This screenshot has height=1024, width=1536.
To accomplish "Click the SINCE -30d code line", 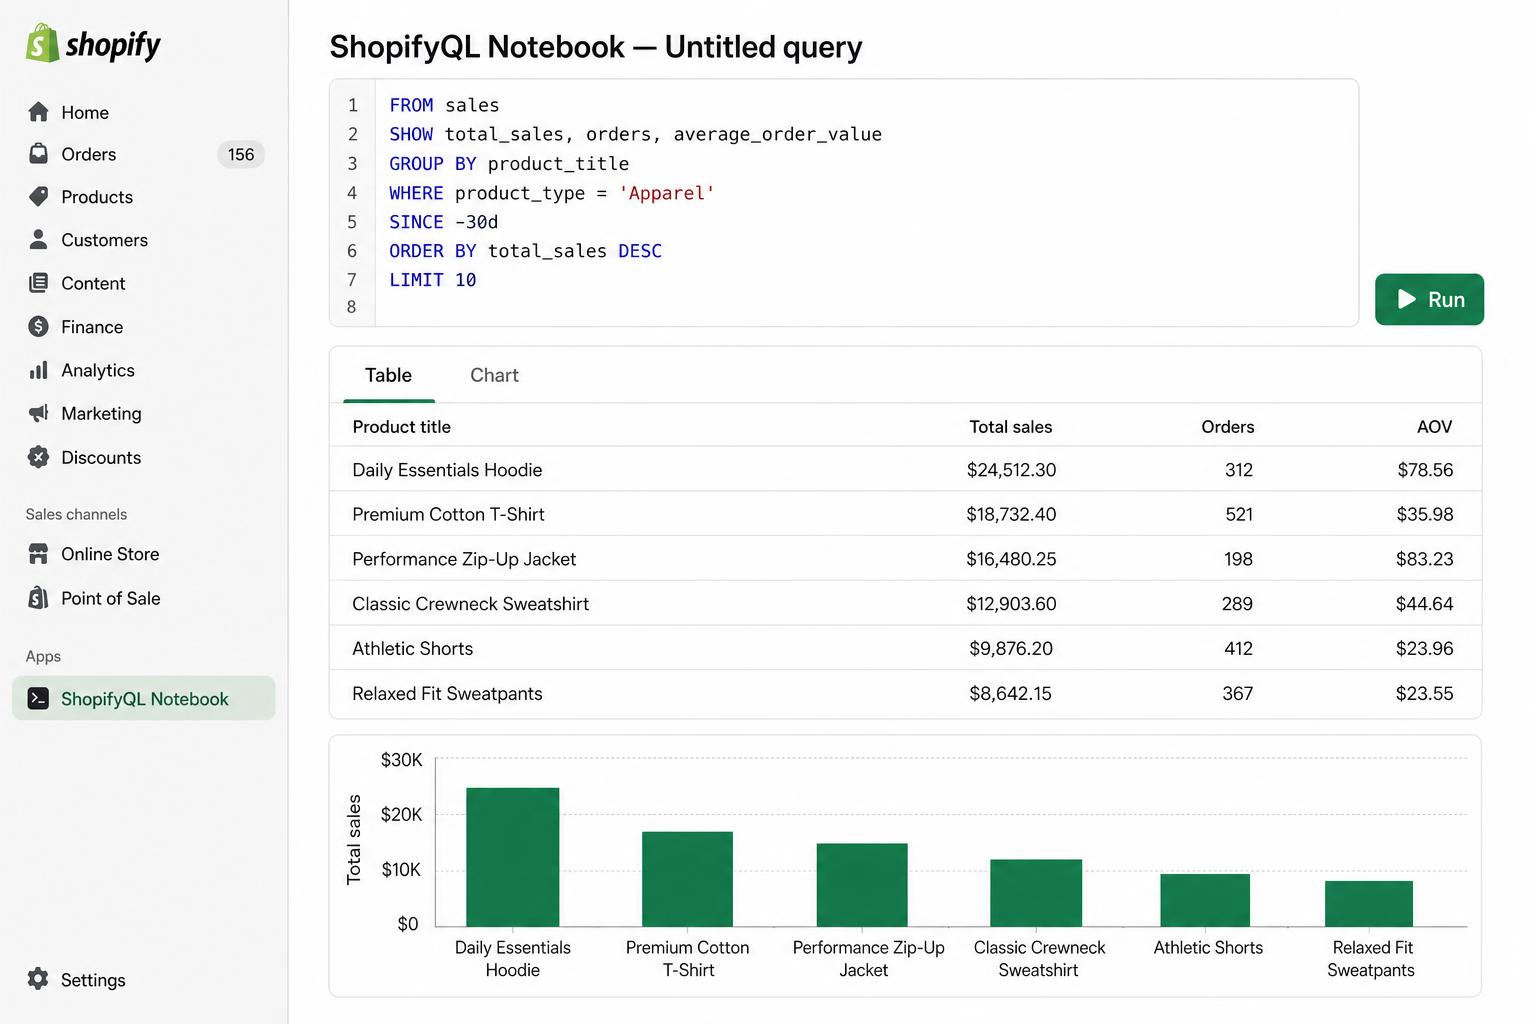I will pos(443,222).
